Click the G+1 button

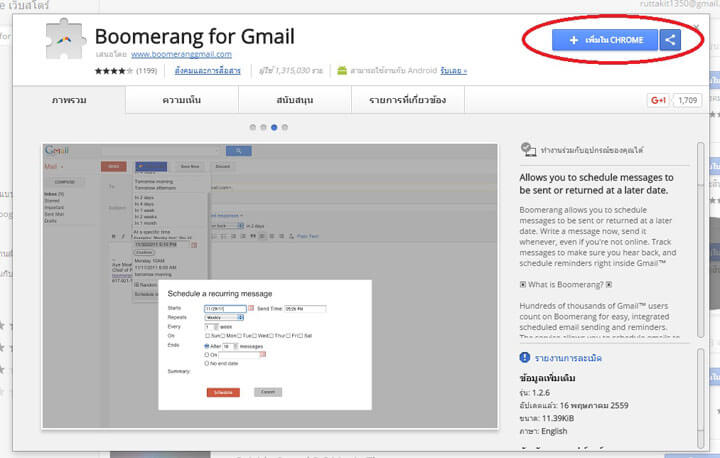click(x=658, y=100)
